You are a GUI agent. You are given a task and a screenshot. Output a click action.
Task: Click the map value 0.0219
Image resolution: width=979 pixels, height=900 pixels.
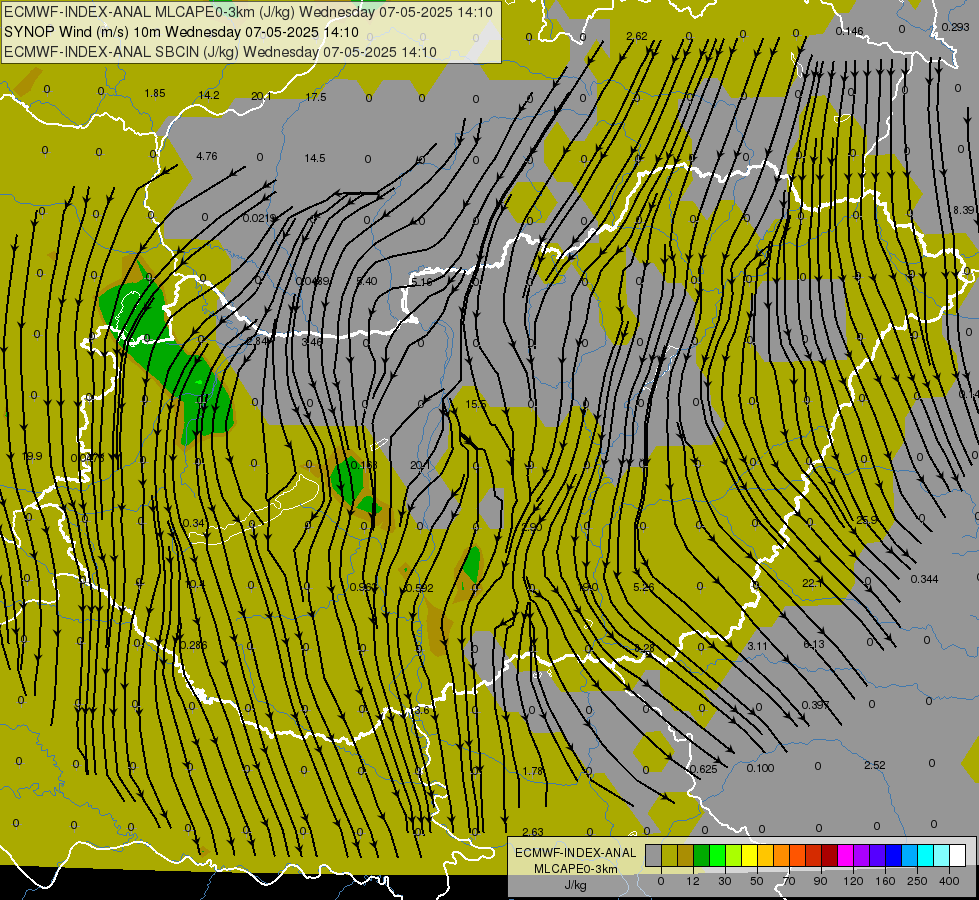coord(260,218)
